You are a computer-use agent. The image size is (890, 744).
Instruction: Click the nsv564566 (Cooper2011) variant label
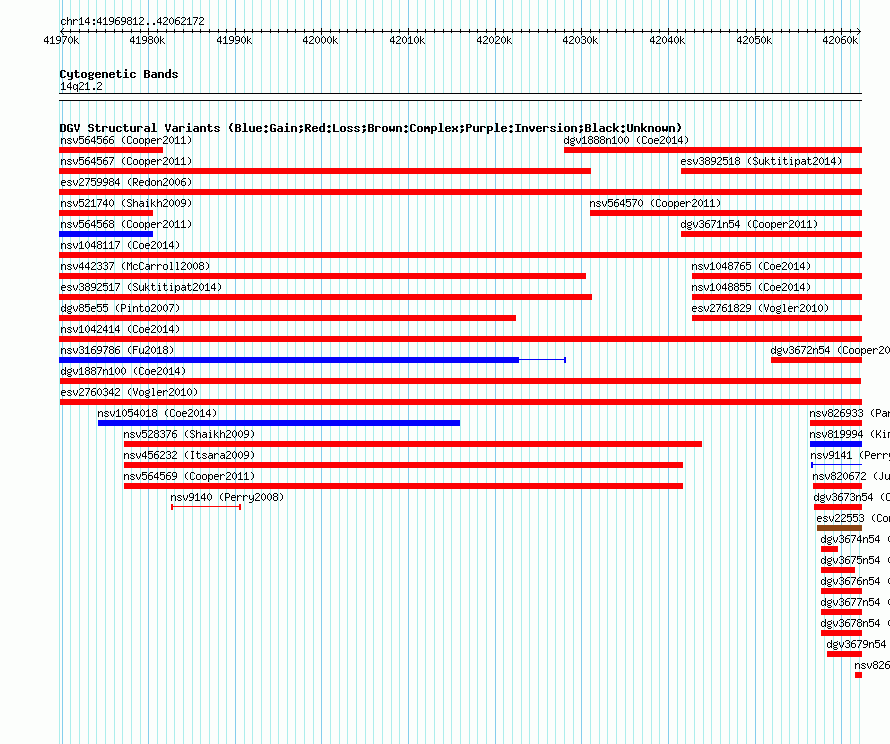tap(126, 140)
